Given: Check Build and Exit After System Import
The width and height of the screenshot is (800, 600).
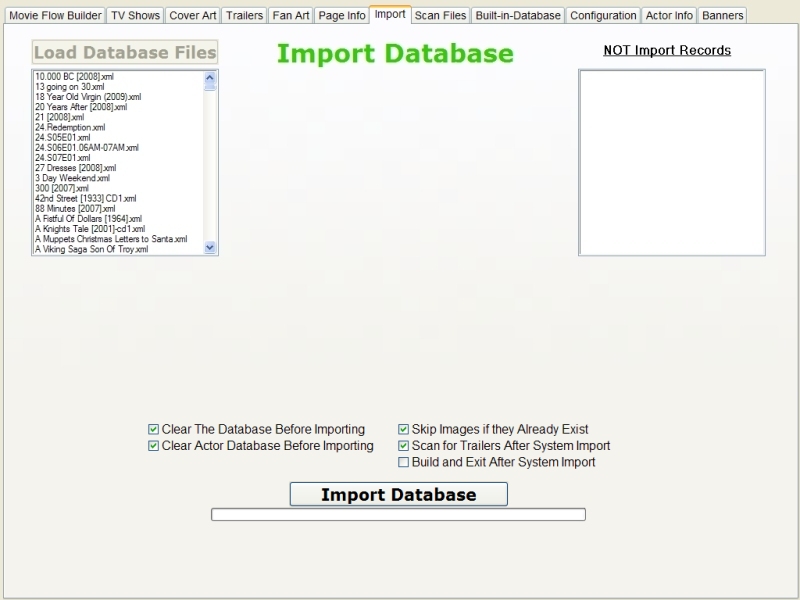Looking at the screenshot, I should point(404,463).
